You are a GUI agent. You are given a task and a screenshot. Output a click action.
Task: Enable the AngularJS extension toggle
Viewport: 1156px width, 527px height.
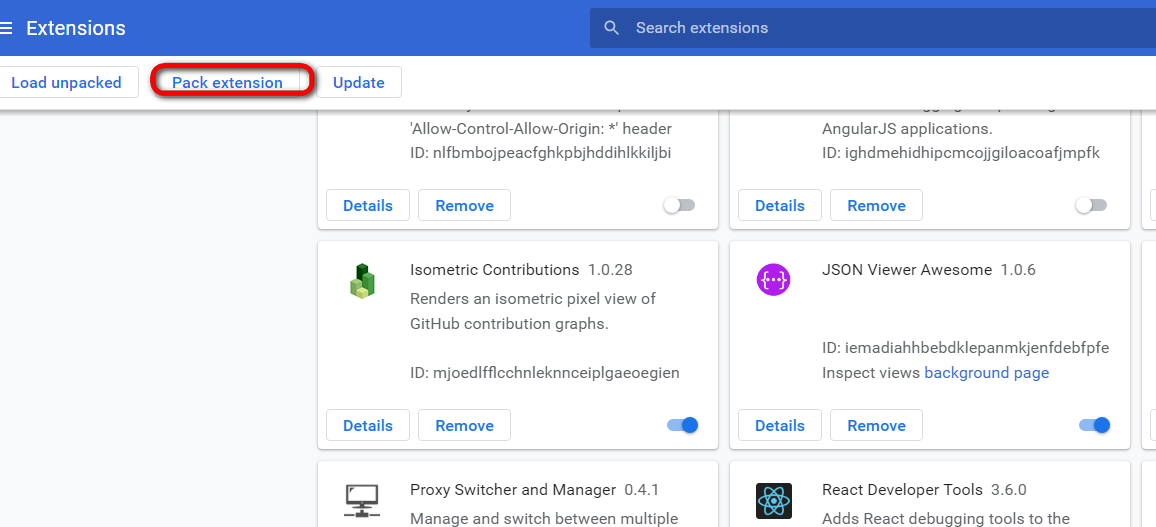click(x=1091, y=205)
